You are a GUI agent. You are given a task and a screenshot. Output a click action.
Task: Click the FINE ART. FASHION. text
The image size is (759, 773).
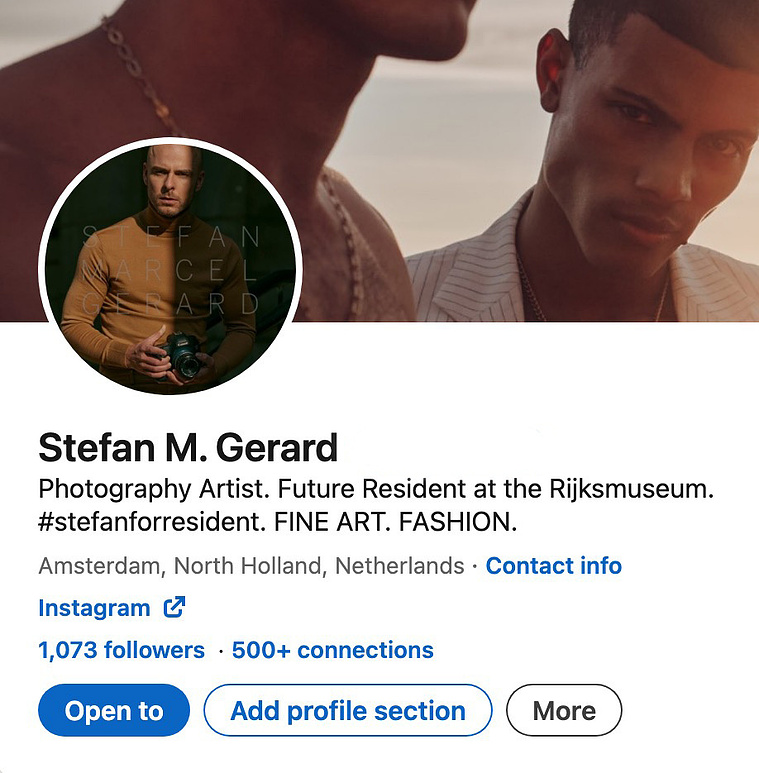[x=395, y=522]
